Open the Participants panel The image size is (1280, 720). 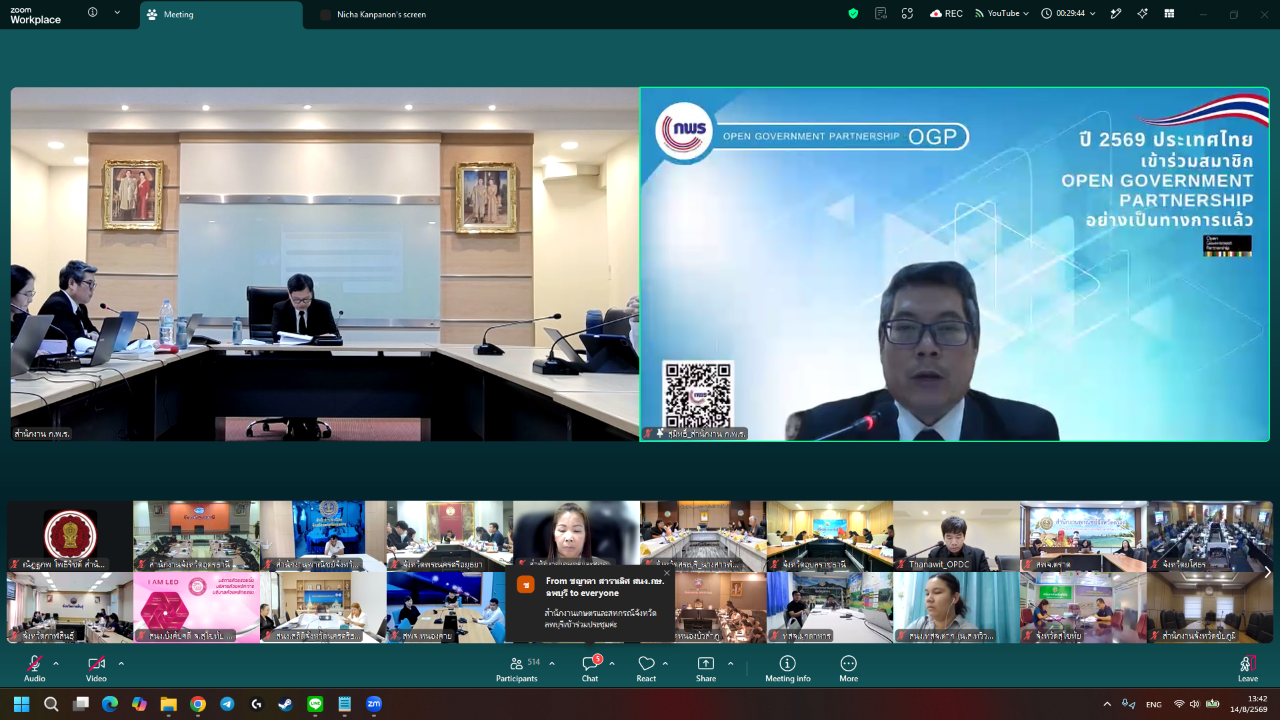(517, 668)
